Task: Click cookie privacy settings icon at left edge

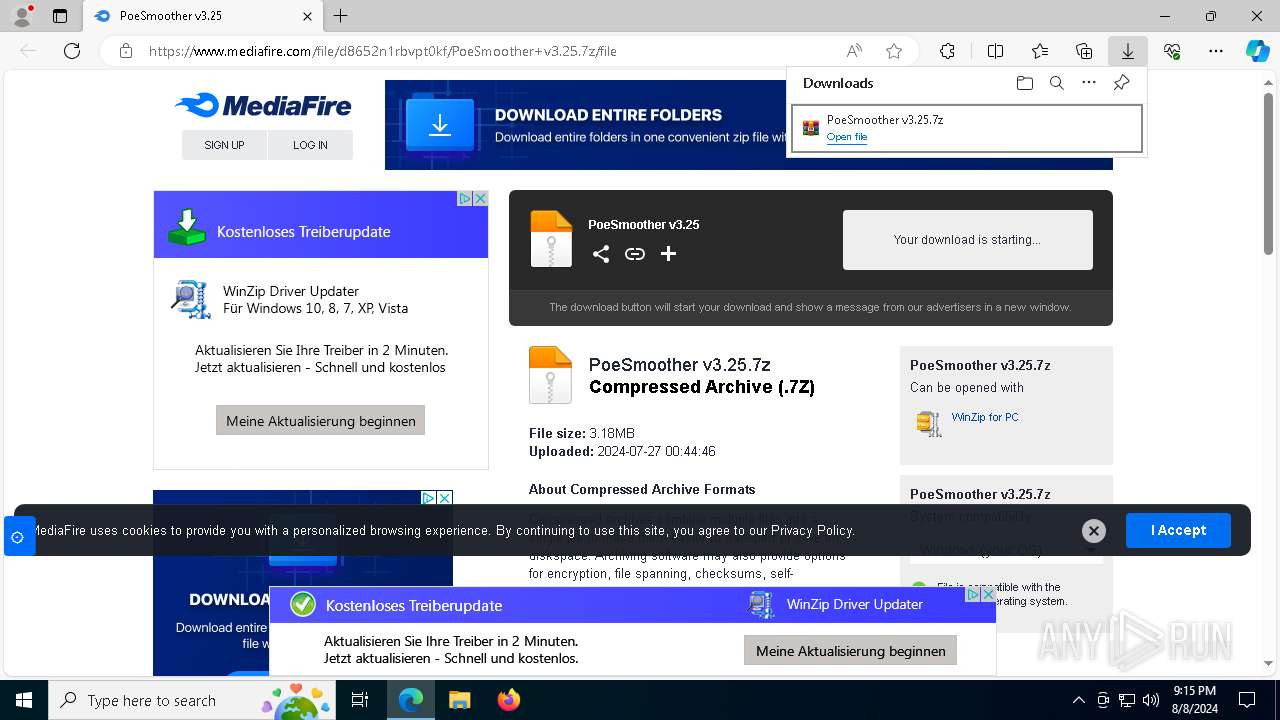Action: [x=17, y=537]
